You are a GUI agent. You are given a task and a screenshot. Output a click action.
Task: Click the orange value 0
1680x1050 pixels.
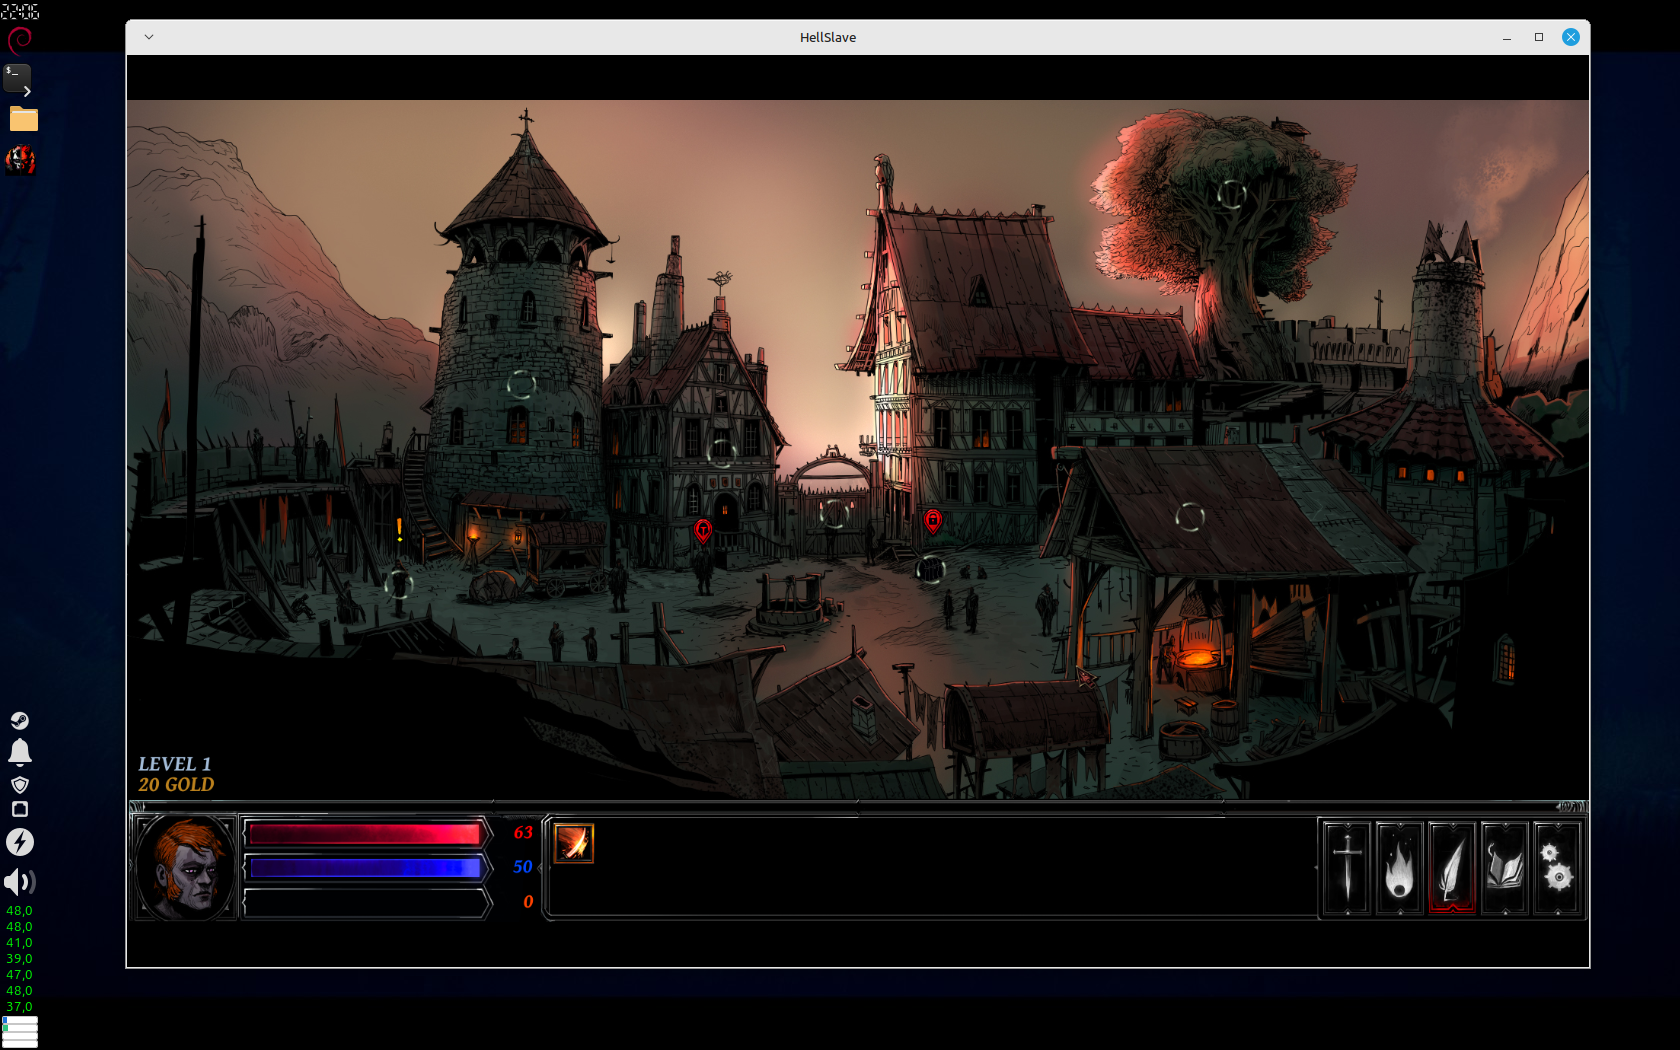point(528,902)
